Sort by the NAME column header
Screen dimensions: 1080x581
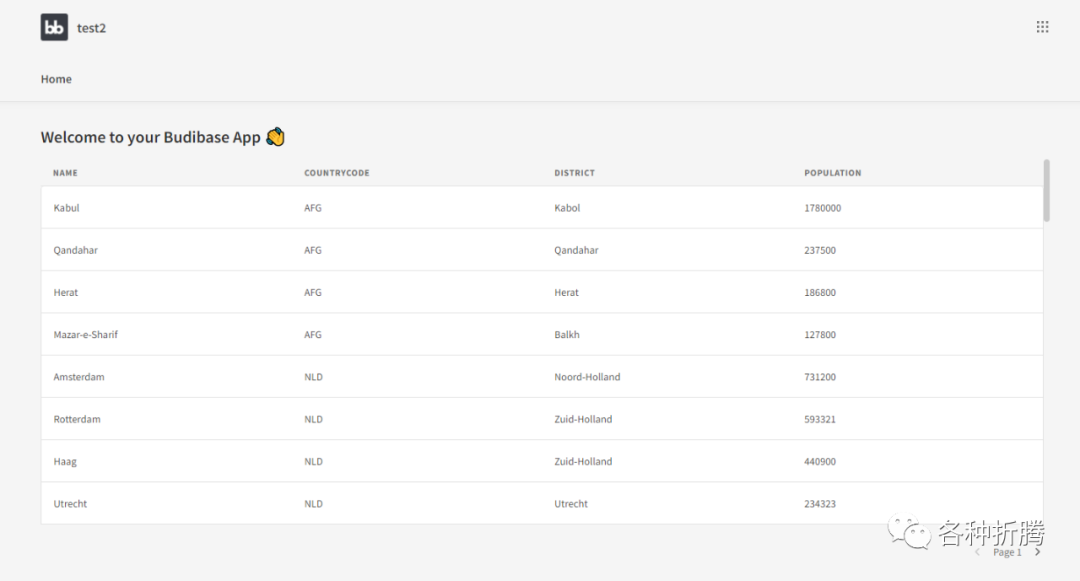65,173
